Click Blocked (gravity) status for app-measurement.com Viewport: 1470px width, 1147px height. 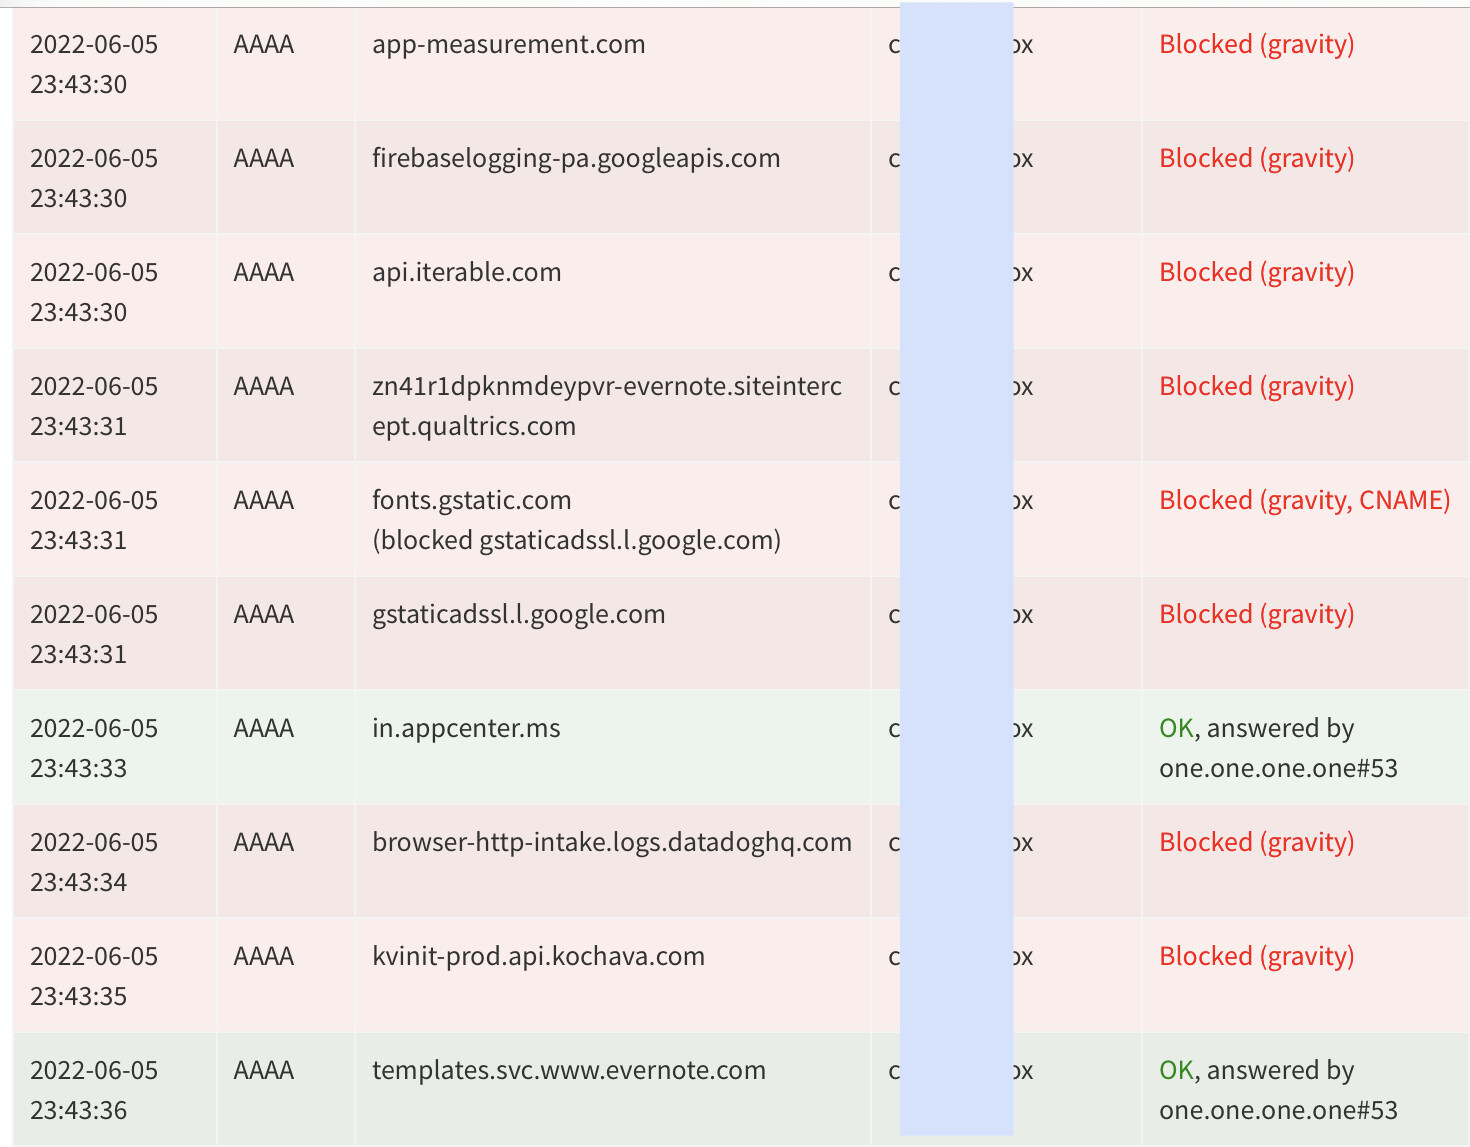click(x=1256, y=45)
